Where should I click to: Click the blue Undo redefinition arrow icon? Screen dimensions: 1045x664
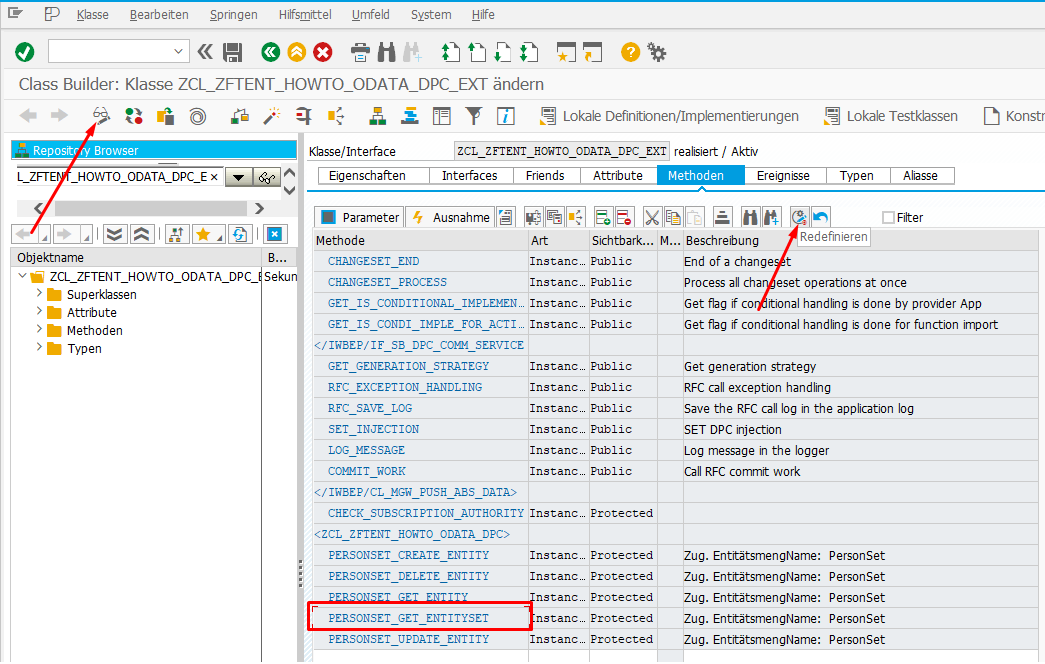[x=820, y=217]
